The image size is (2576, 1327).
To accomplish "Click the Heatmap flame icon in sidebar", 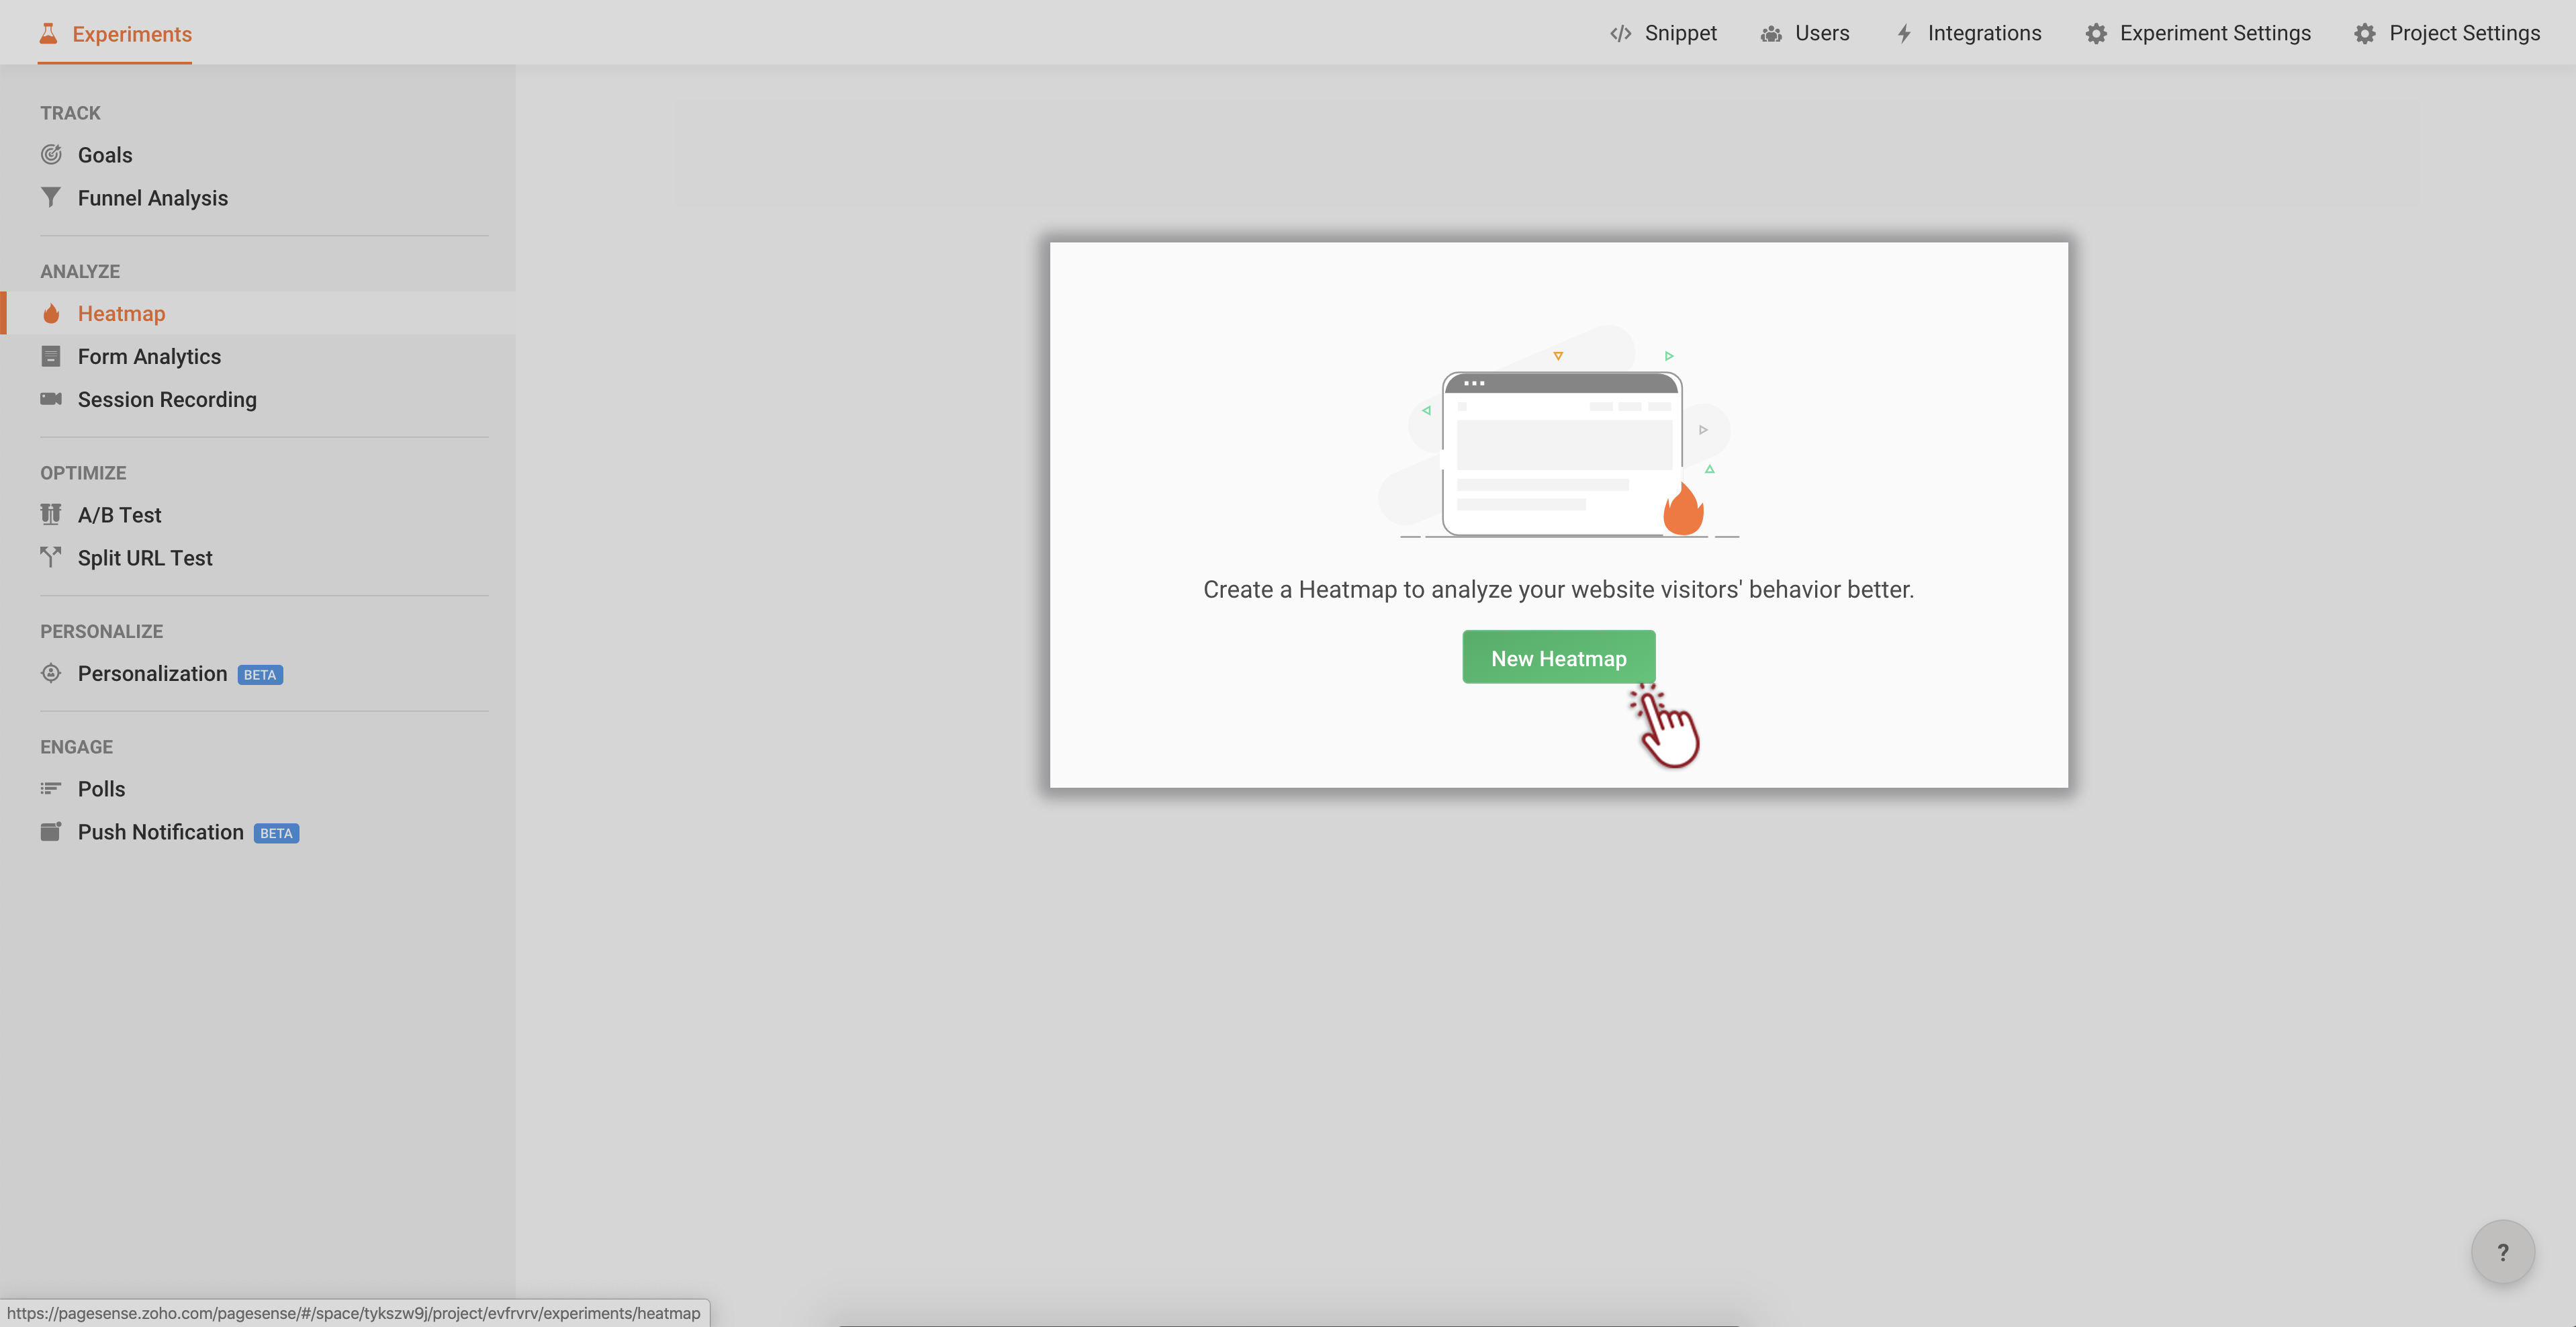I will pyautogui.click(x=51, y=314).
